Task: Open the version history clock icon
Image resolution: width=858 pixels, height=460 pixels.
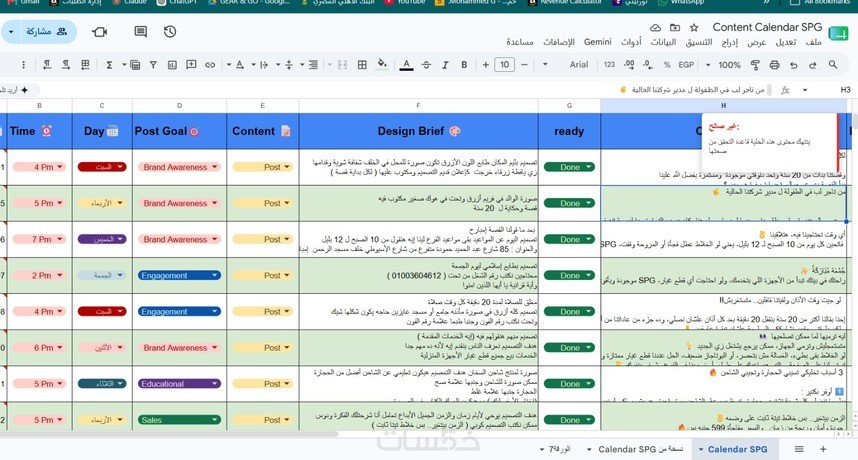Action: tap(170, 32)
